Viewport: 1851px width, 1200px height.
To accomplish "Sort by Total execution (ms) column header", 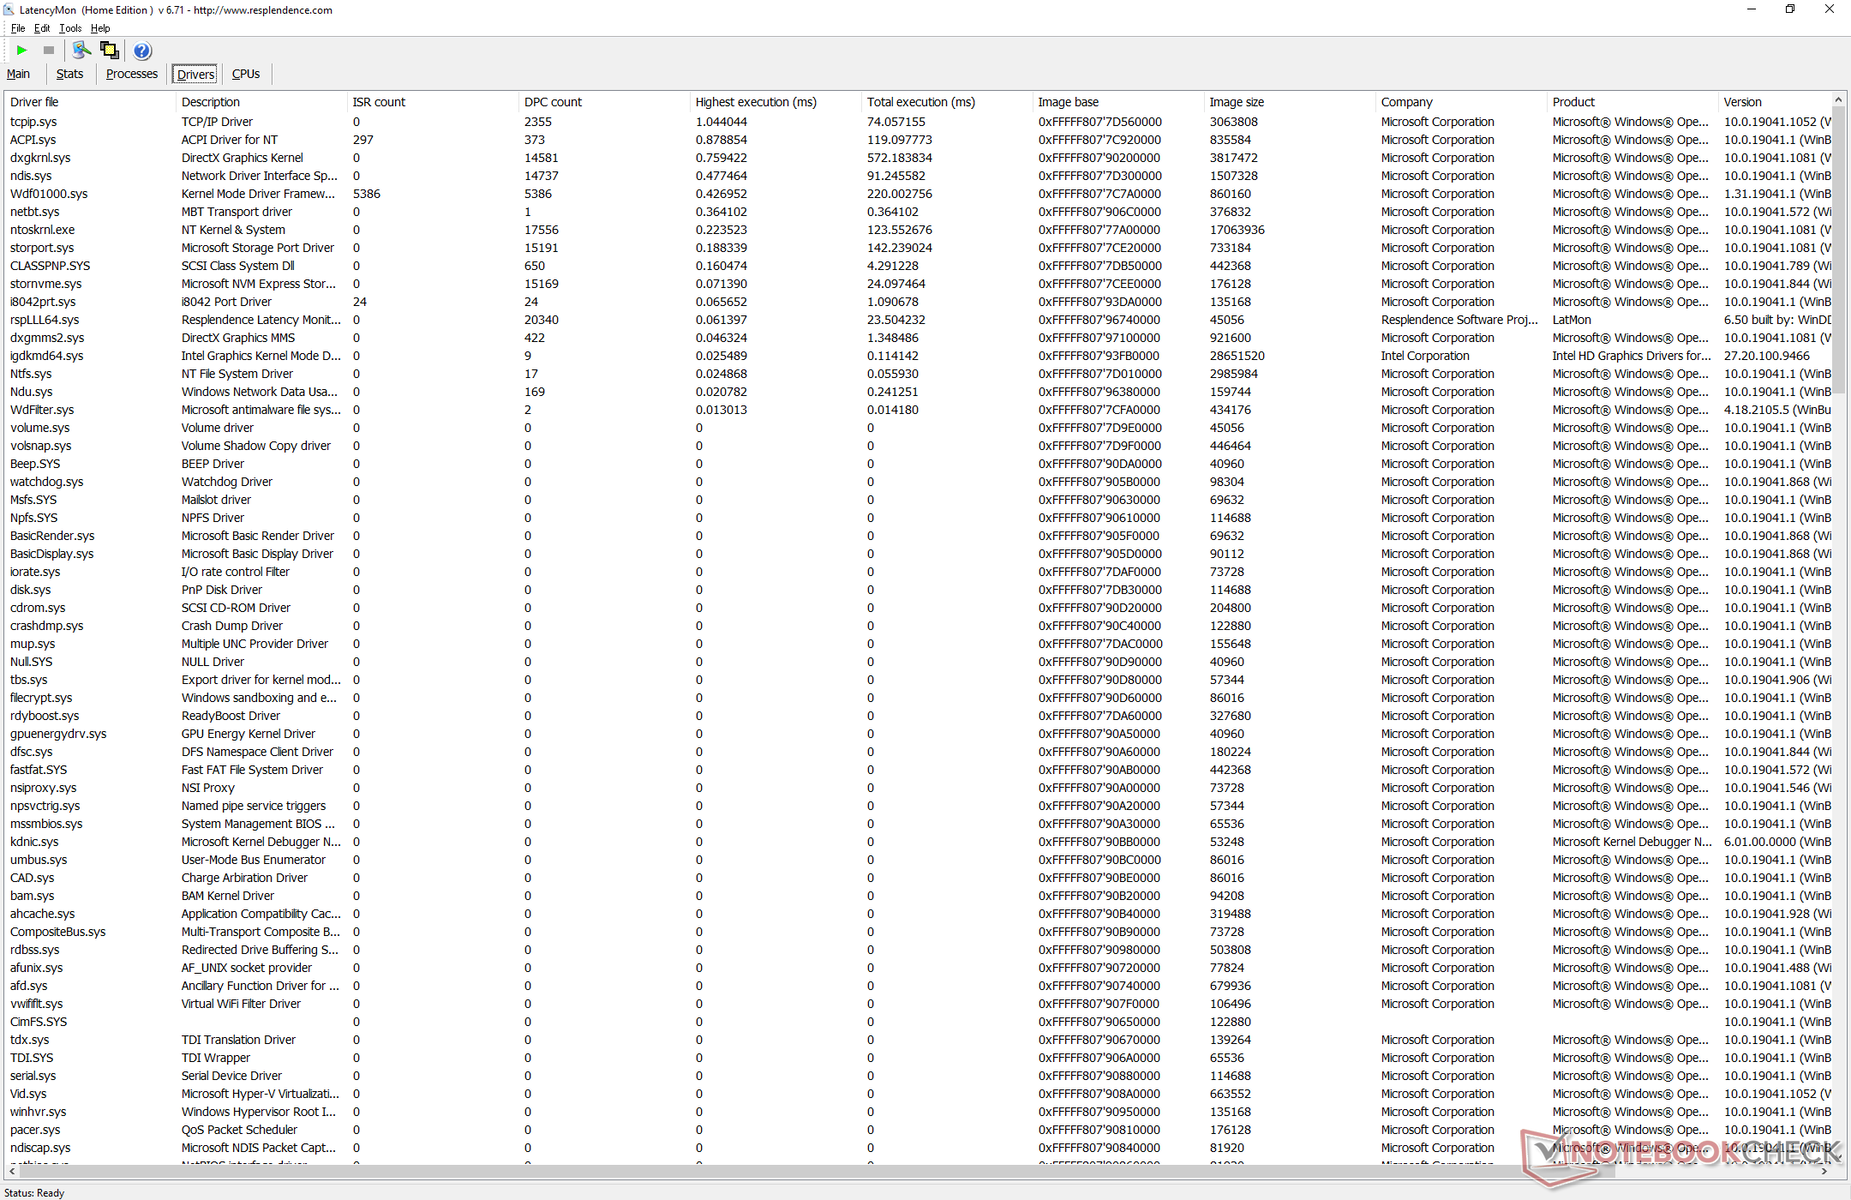I will (x=947, y=102).
